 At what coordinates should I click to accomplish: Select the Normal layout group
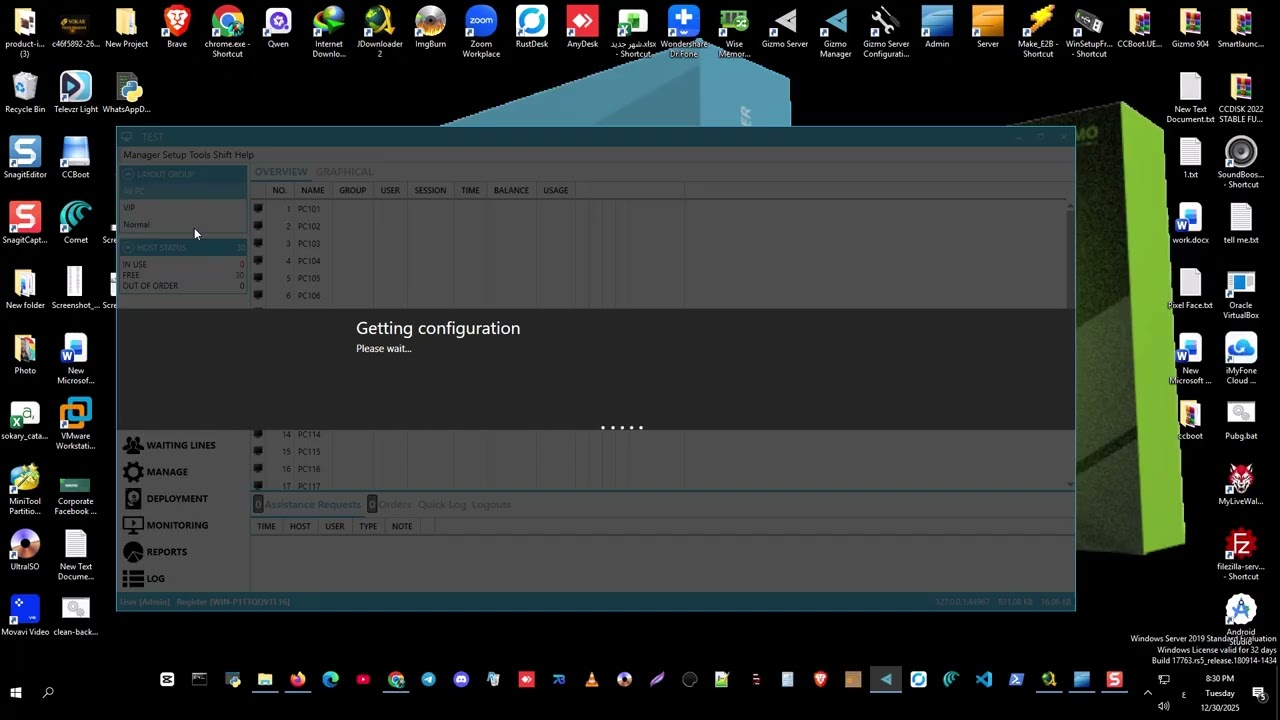click(184, 225)
